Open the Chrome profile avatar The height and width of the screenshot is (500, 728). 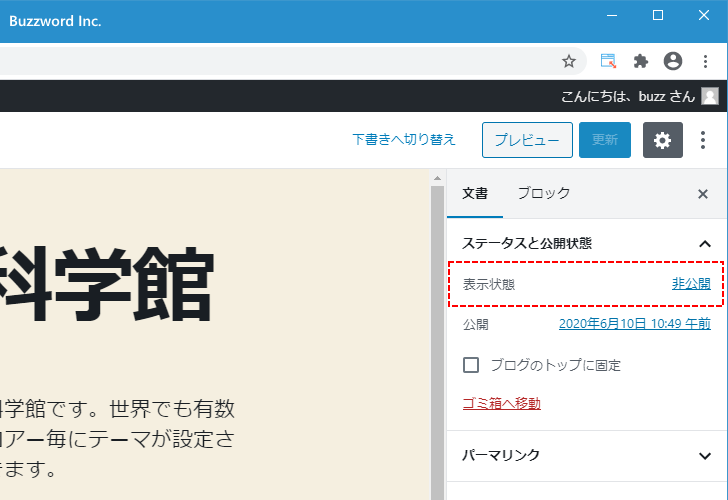673,61
